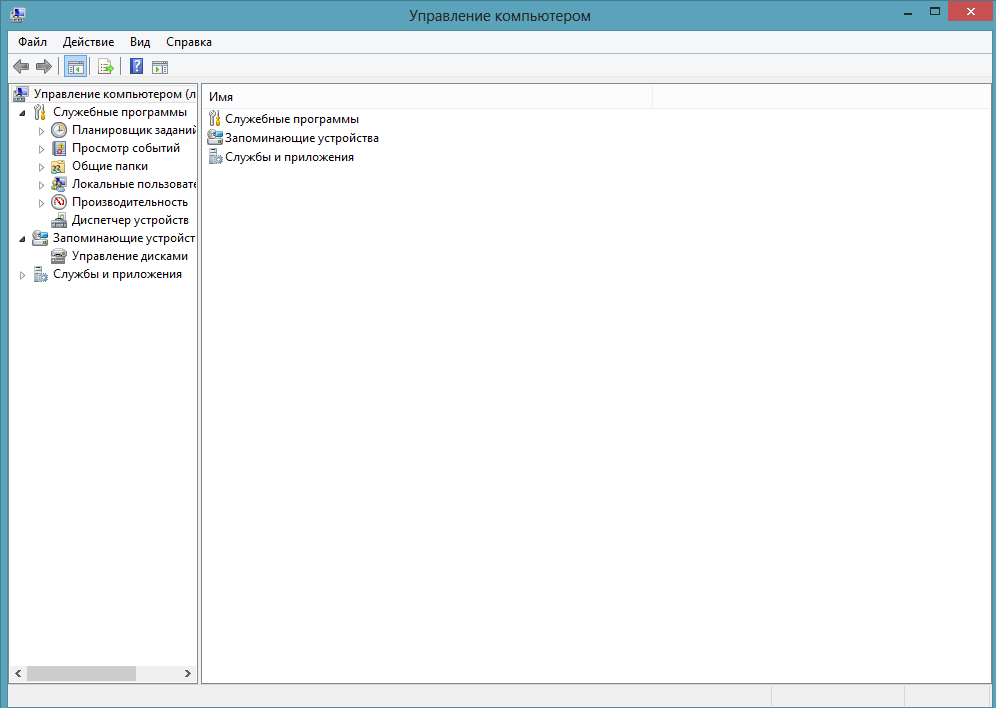Screen dimensions: 996x708
Task: Click the Forward arrow toolbar button
Action: tap(44, 66)
